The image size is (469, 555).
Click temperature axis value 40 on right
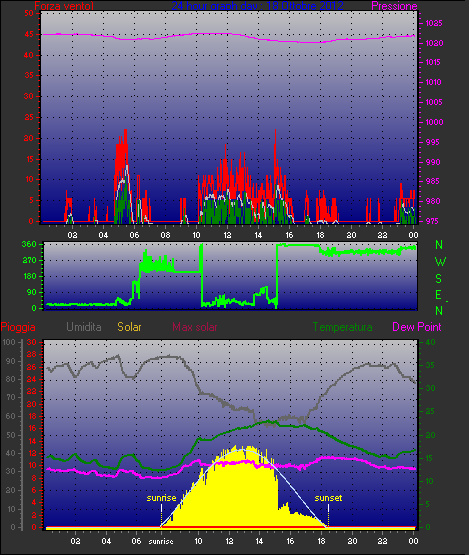pos(430,342)
